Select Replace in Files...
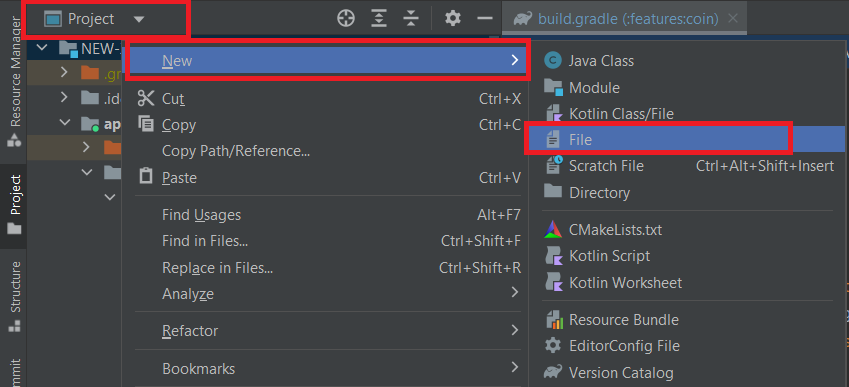Viewport: 849px width, 387px height. pos(329,267)
